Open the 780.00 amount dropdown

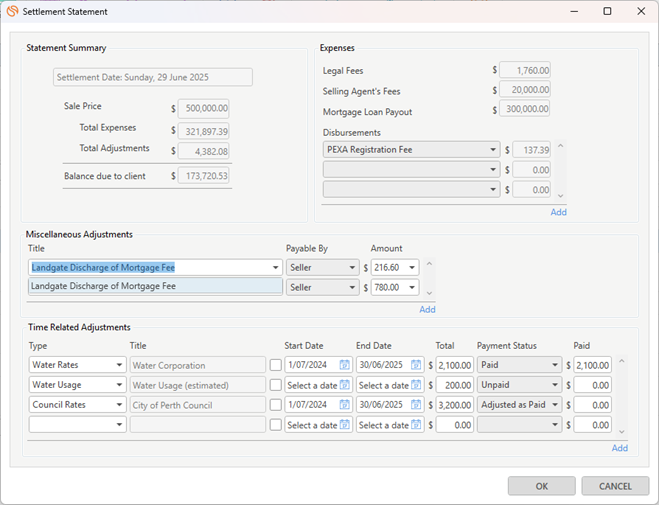[x=411, y=287]
